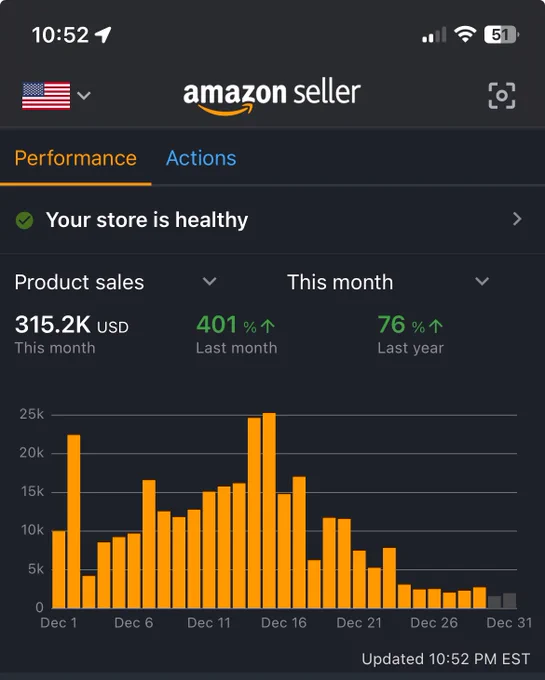Switch to the Actions tab

point(201,158)
